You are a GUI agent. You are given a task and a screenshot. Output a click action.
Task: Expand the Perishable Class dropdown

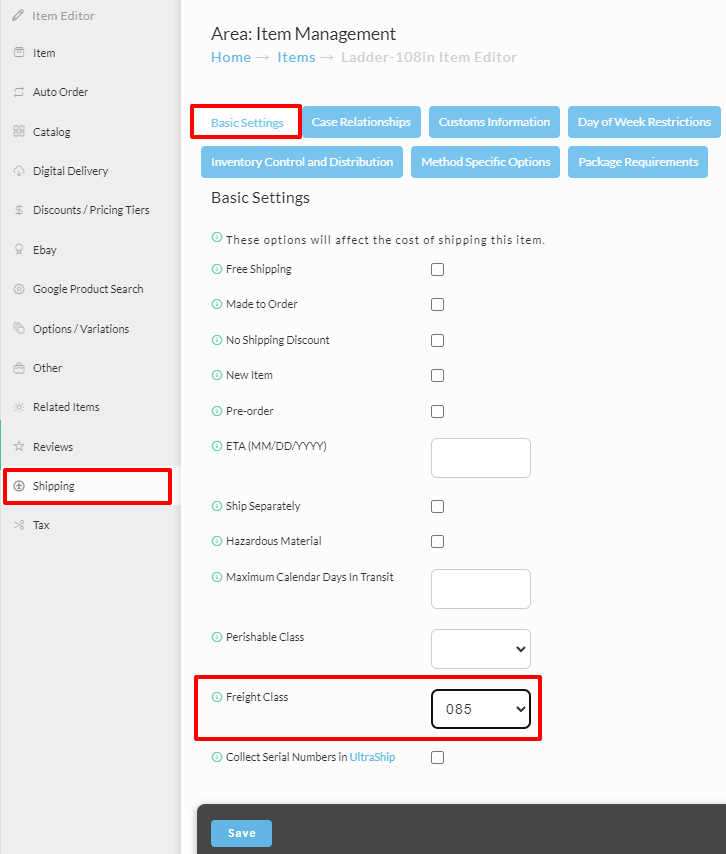[481, 649]
